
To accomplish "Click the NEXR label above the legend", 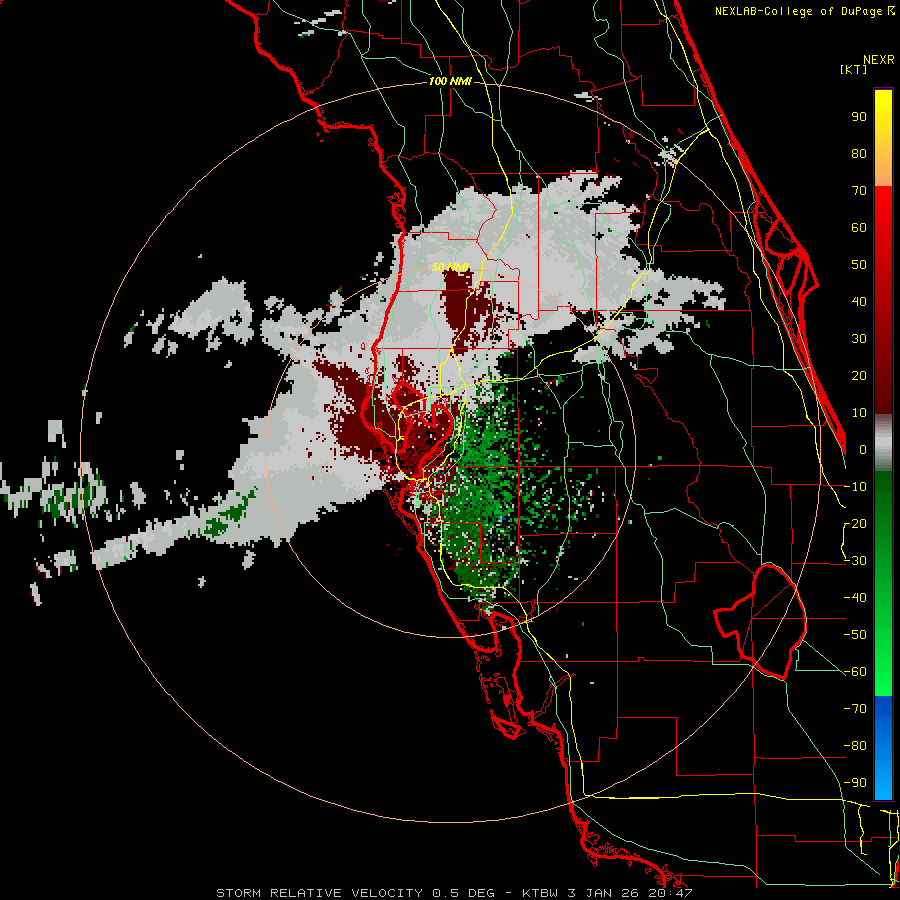I will click(879, 60).
